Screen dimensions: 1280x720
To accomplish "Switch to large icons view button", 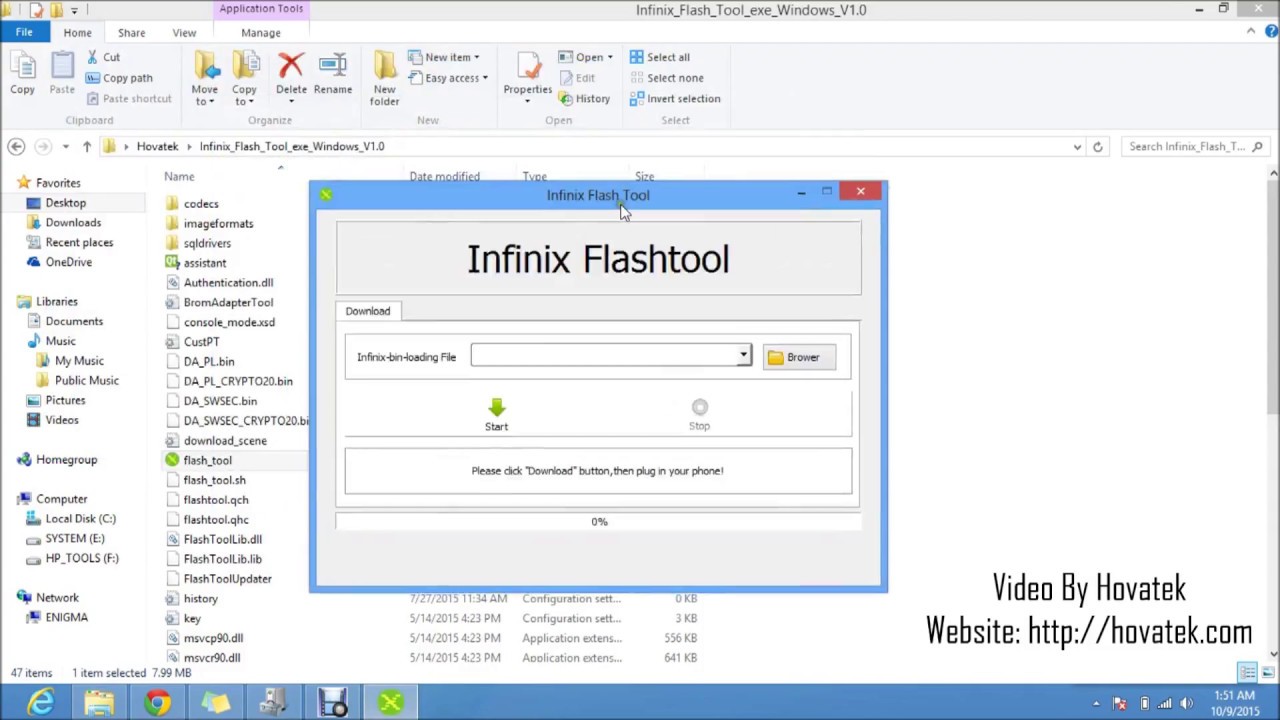I will pyautogui.click(x=1267, y=672).
